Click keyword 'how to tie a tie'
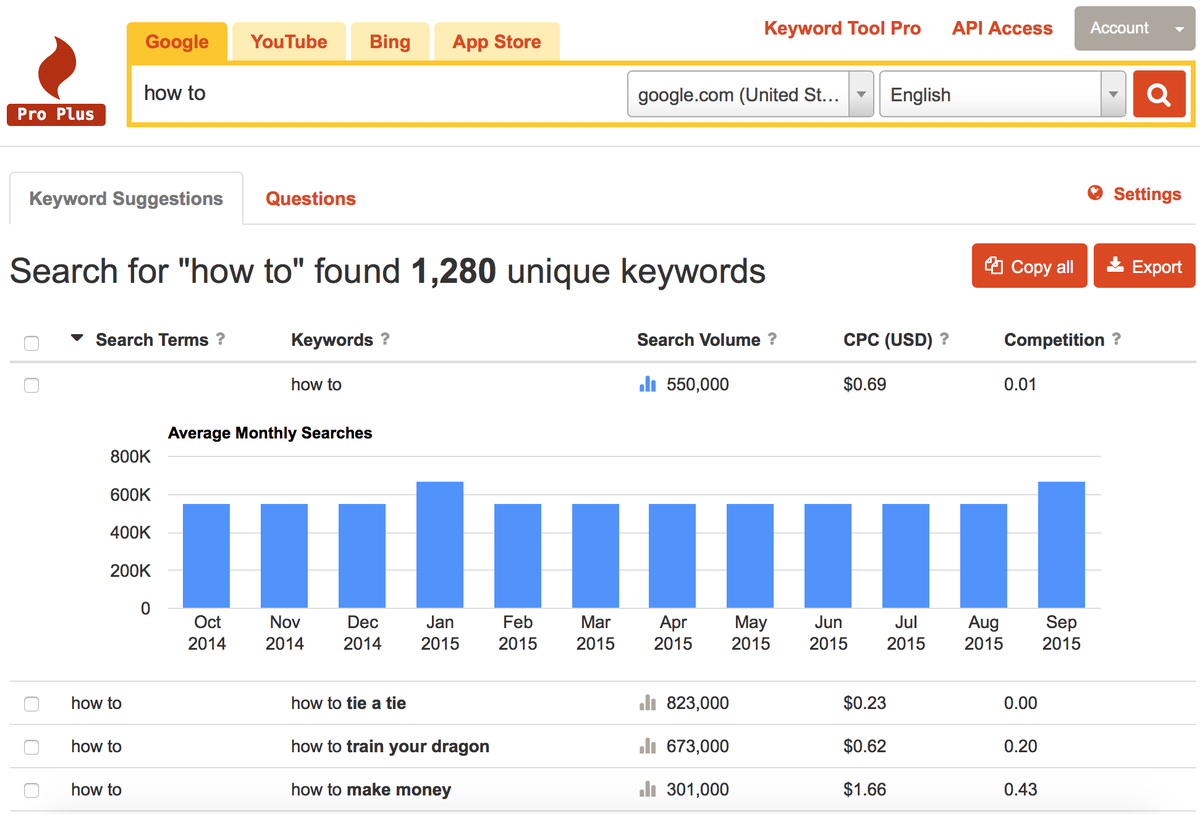Viewport: 1200px width, 814px height. point(349,703)
